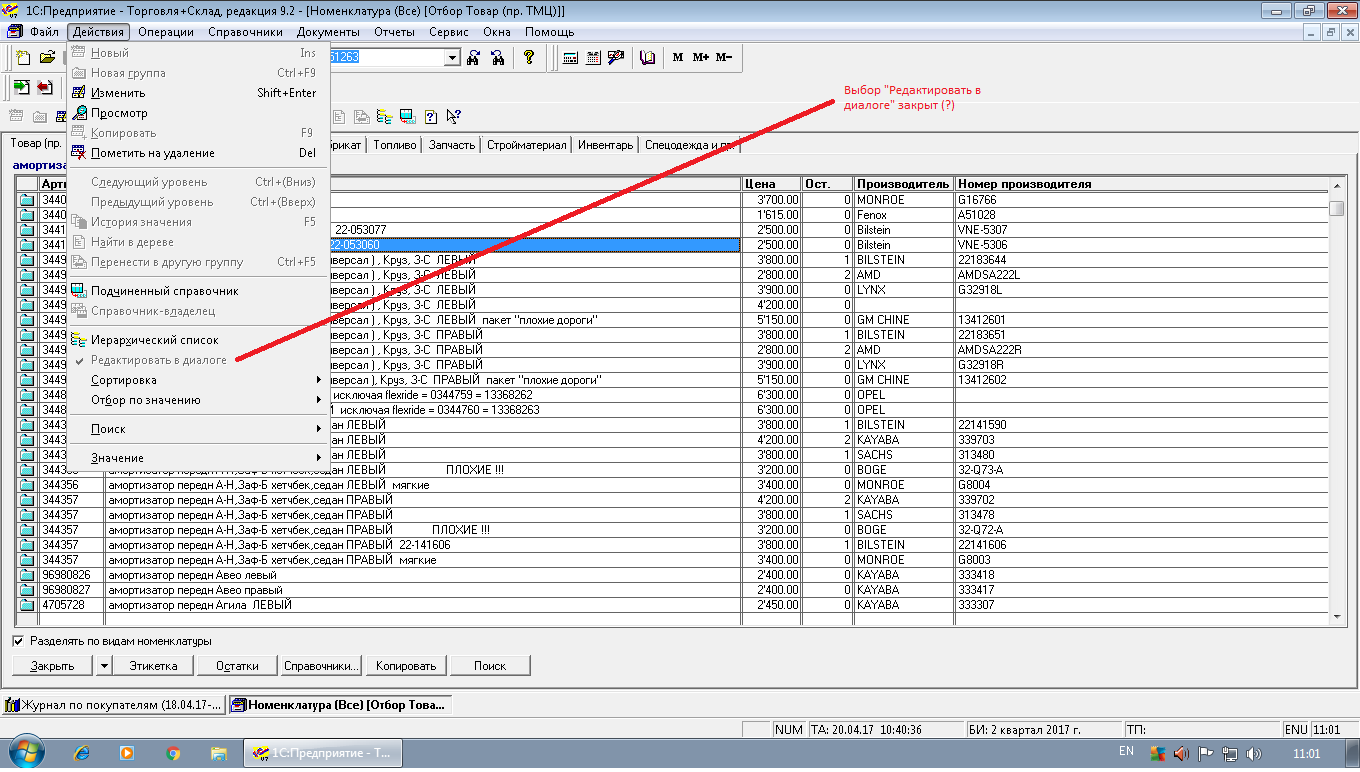Click the binoculars search icon in toolbar
This screenshot has height=772, width=1360.
[474, 58]
